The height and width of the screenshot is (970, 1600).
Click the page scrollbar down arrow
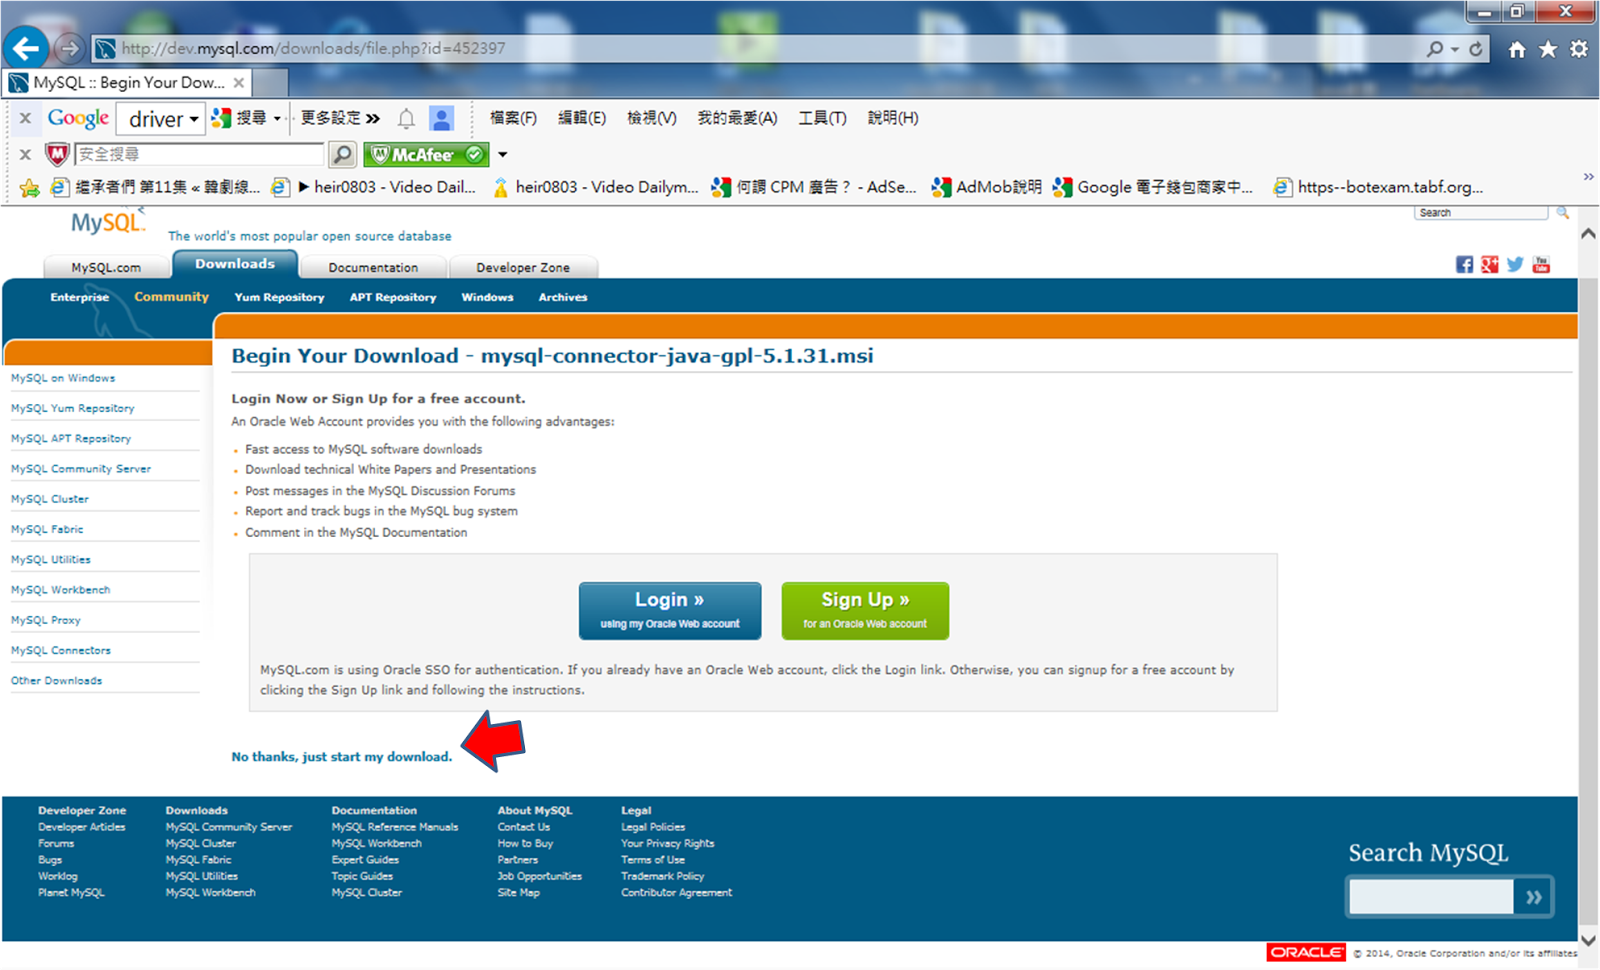pyautogui.click(x=1588, y=940)
